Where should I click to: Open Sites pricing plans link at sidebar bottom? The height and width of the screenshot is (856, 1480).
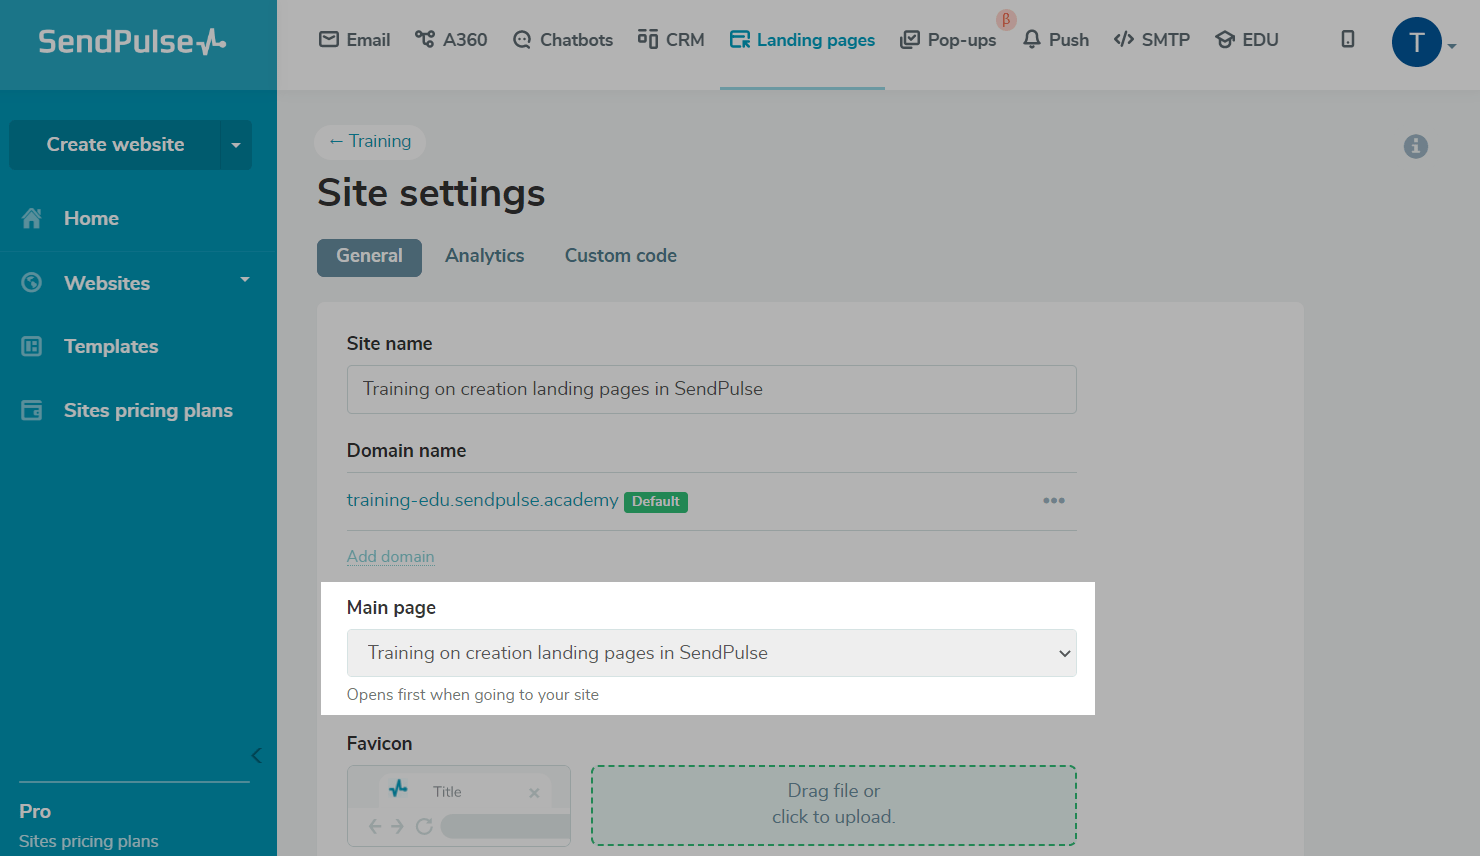(89, 841)
